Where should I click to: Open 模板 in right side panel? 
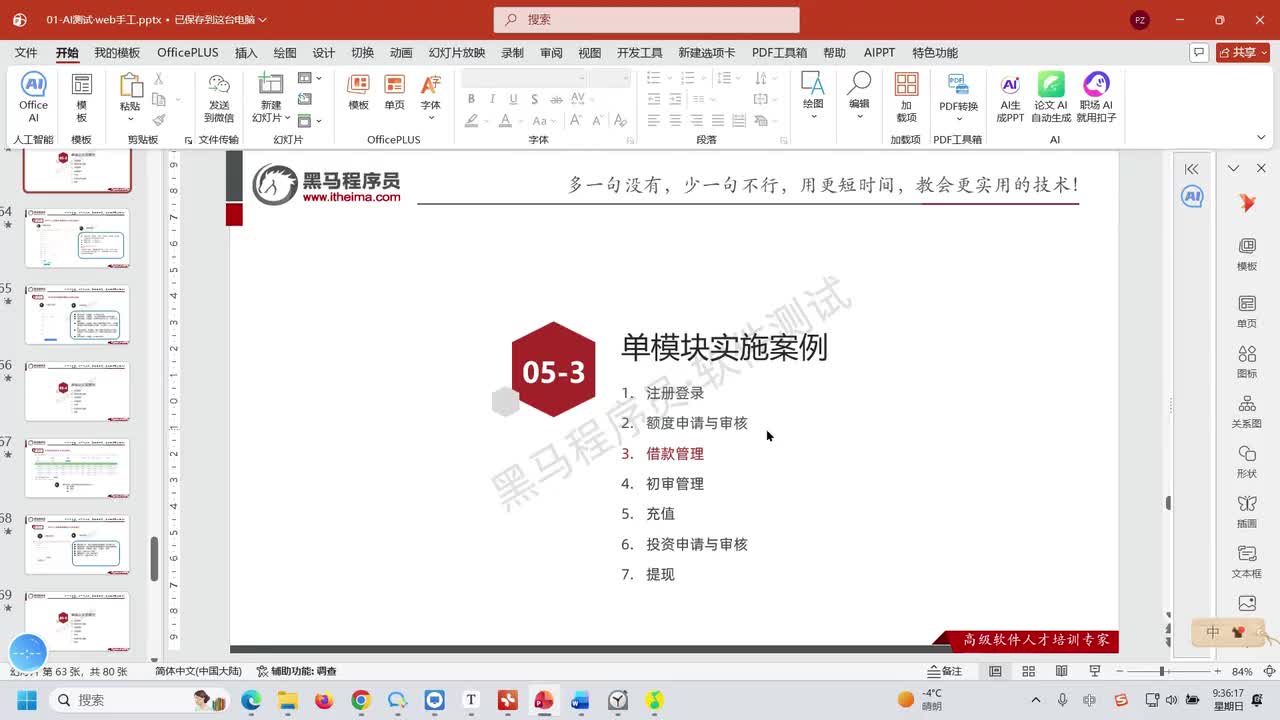click(1247, 255)
